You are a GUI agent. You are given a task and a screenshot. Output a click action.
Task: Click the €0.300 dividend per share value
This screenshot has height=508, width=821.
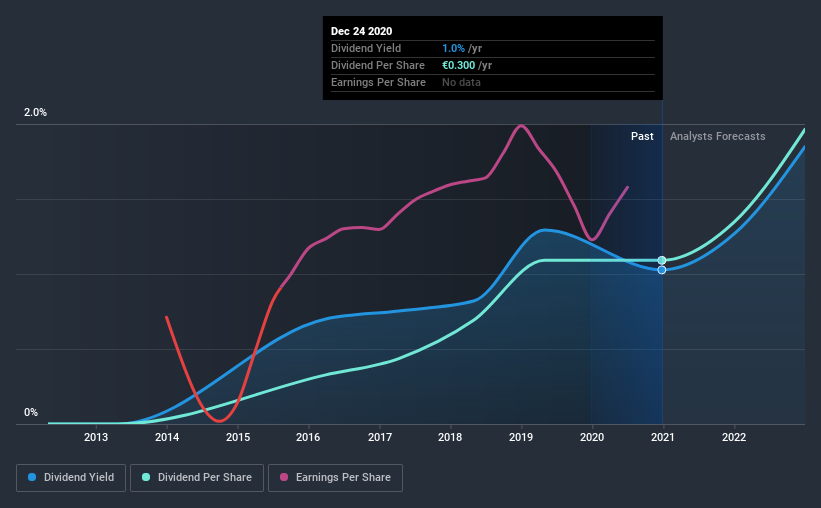(459, 65)
